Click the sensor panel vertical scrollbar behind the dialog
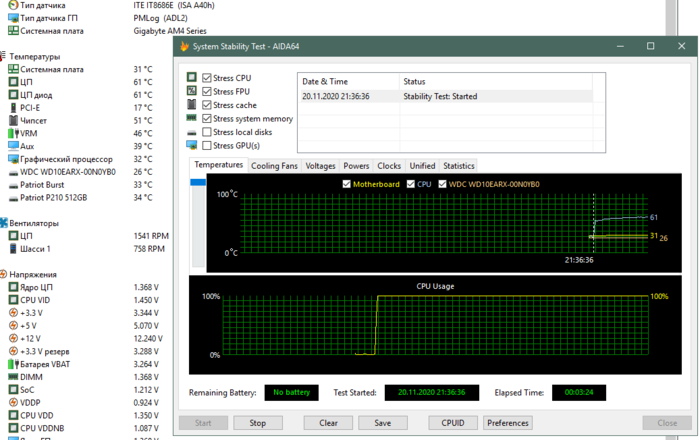This screenshot has height=440, width=700. tap(671, 18)
